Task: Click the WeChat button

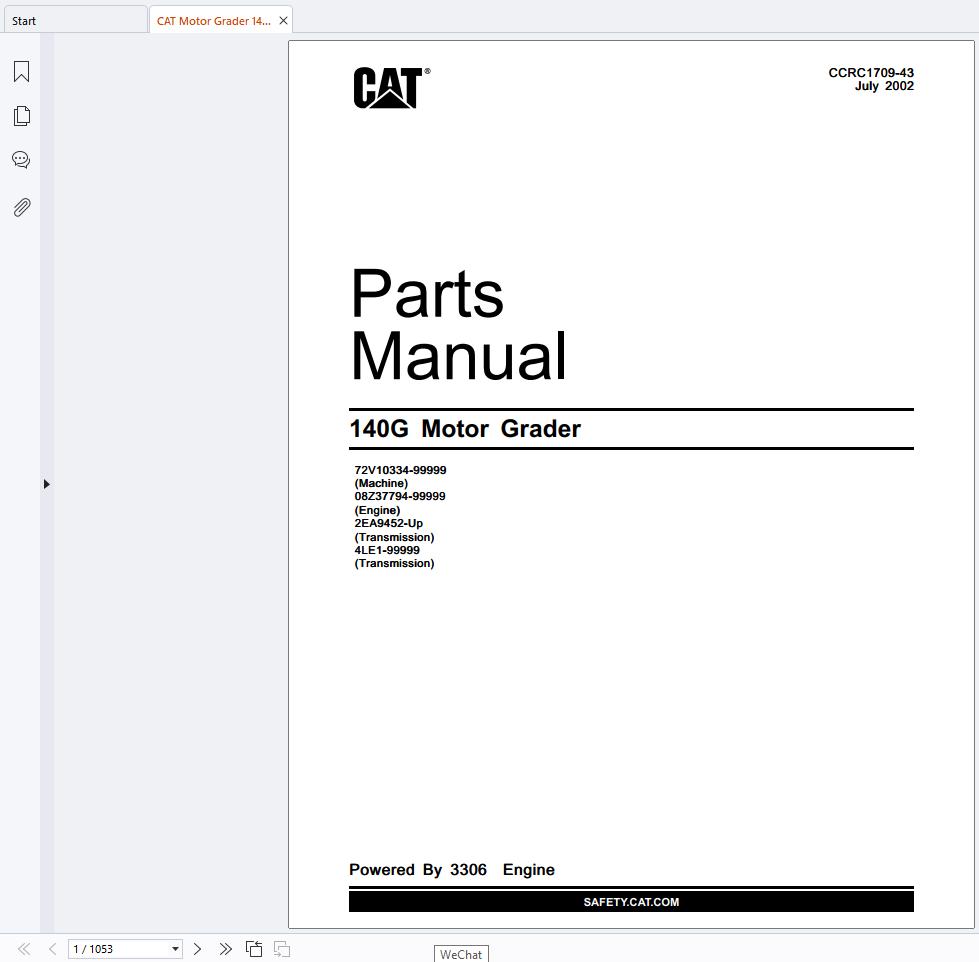Action: coord(461,954)
